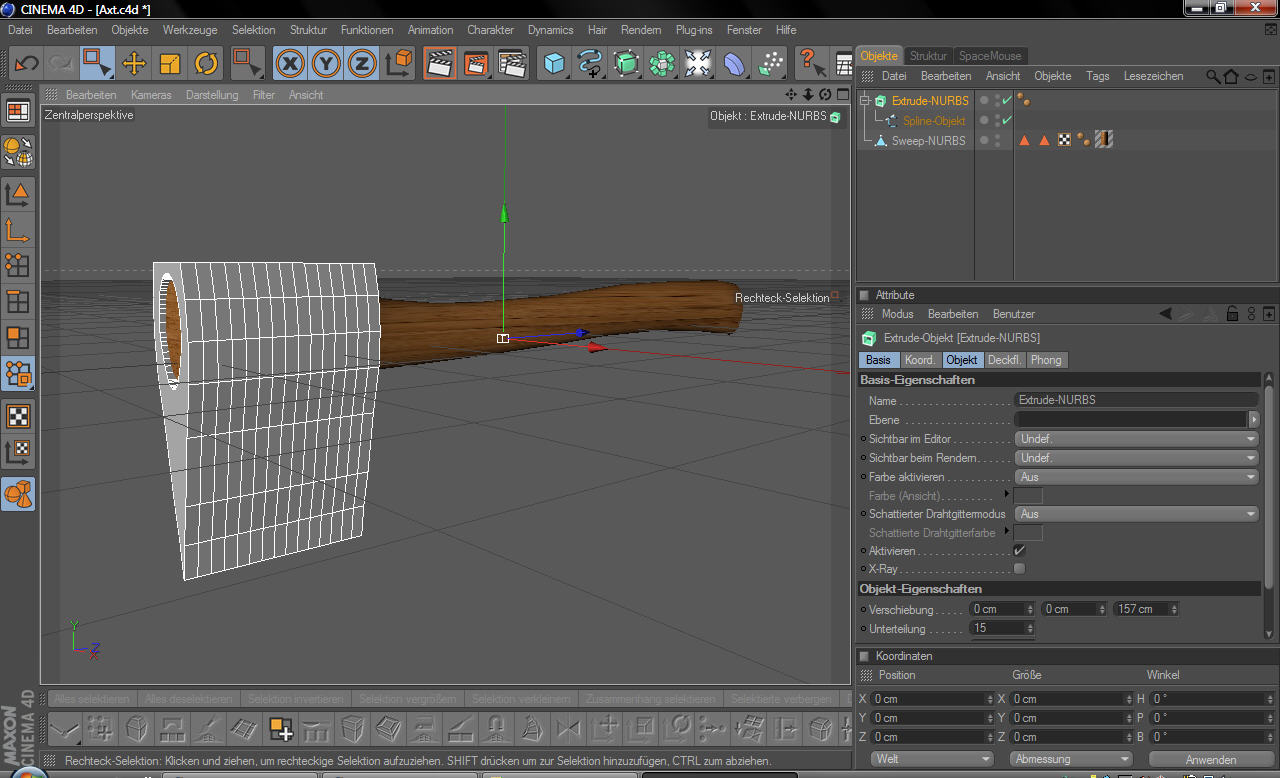Switch to the Deckfl. tab
1280x778 pixels.
pos(1004,360)
